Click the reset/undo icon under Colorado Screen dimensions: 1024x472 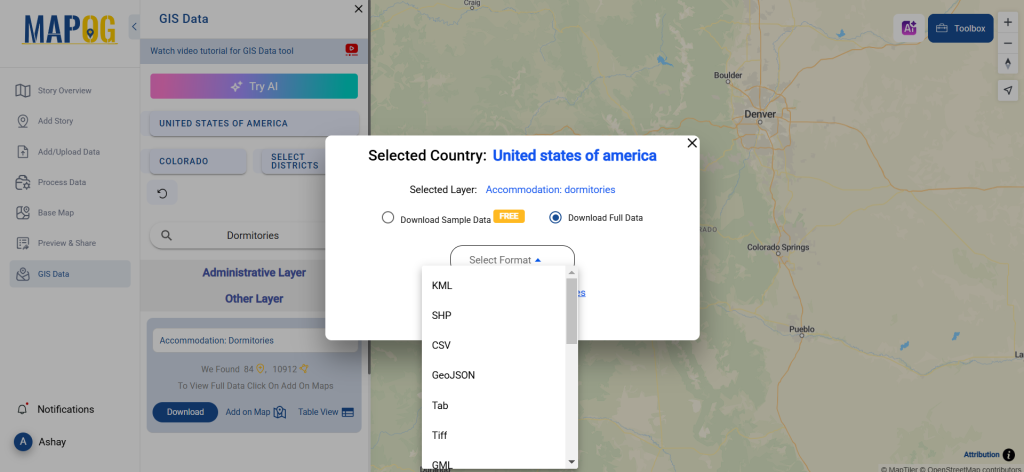click(163, 193)
